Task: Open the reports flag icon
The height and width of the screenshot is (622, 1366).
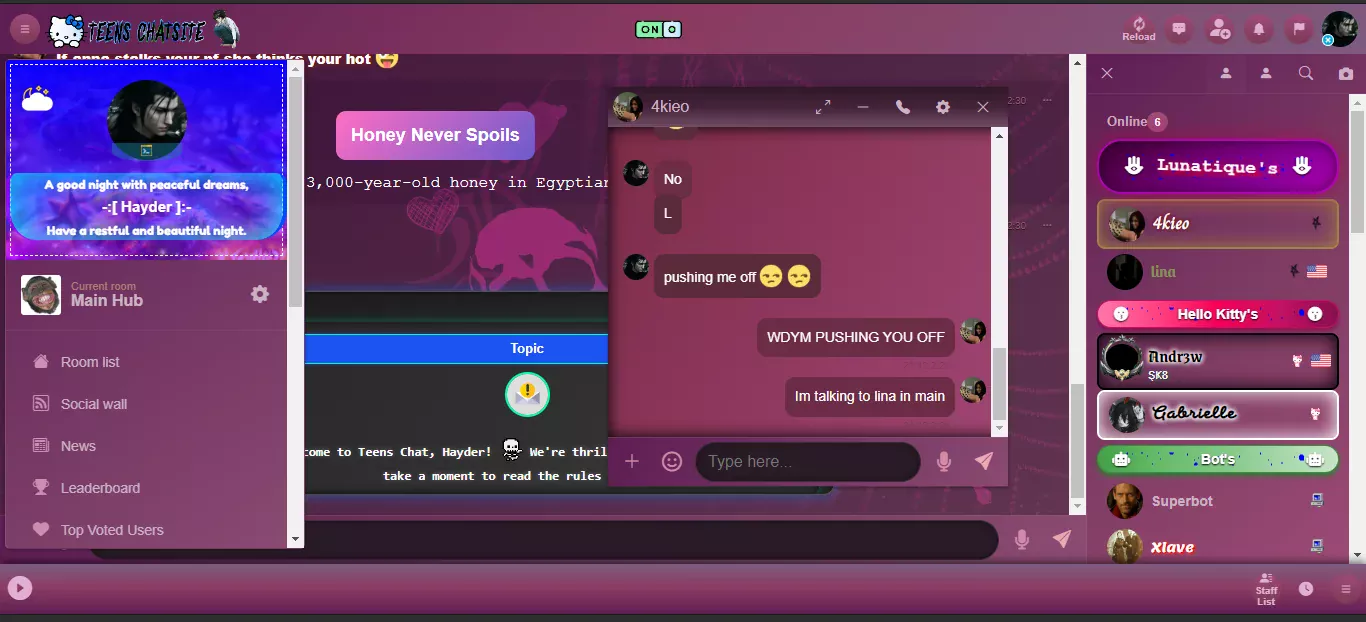Action: pyautogui.click(x=1299, y=29)
